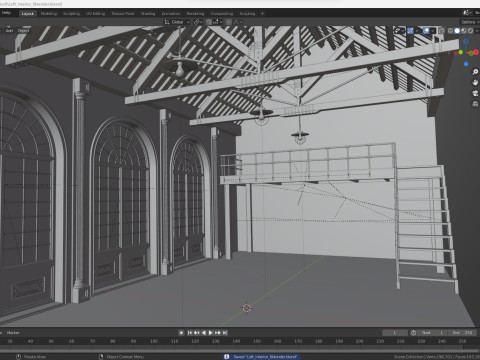Switch to Scripting workspace tab
Screen dimensions: 480x360
(247, 14)
